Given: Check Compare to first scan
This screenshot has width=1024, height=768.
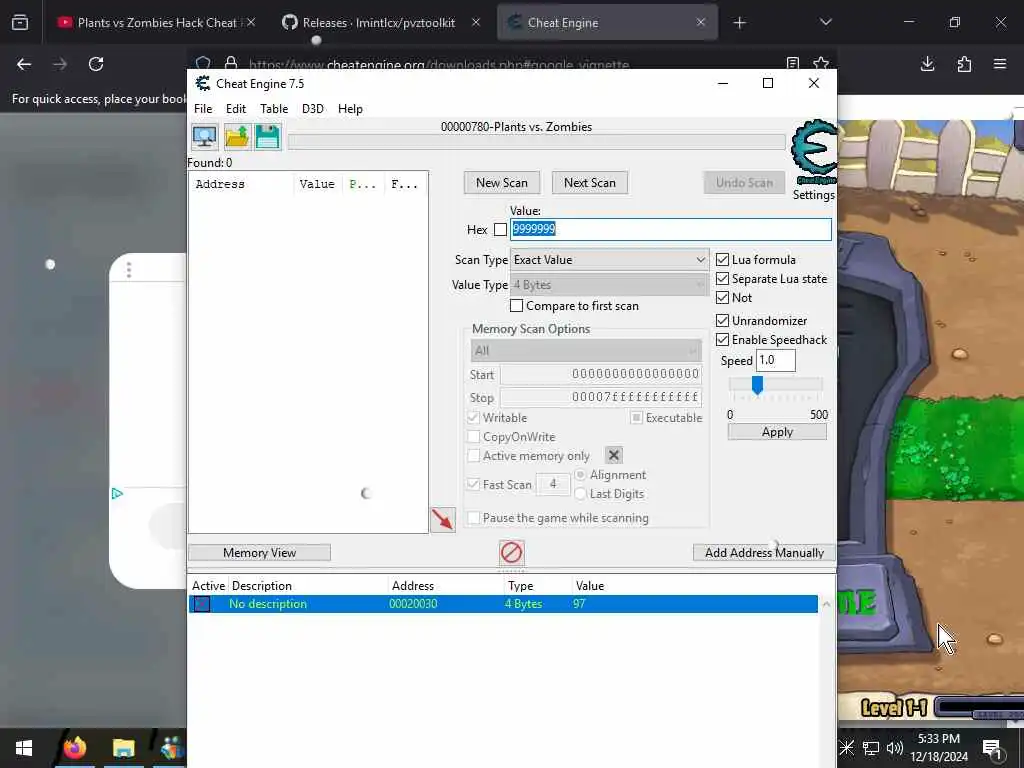Looking at the screenshot, I should (x=517, y=306).
